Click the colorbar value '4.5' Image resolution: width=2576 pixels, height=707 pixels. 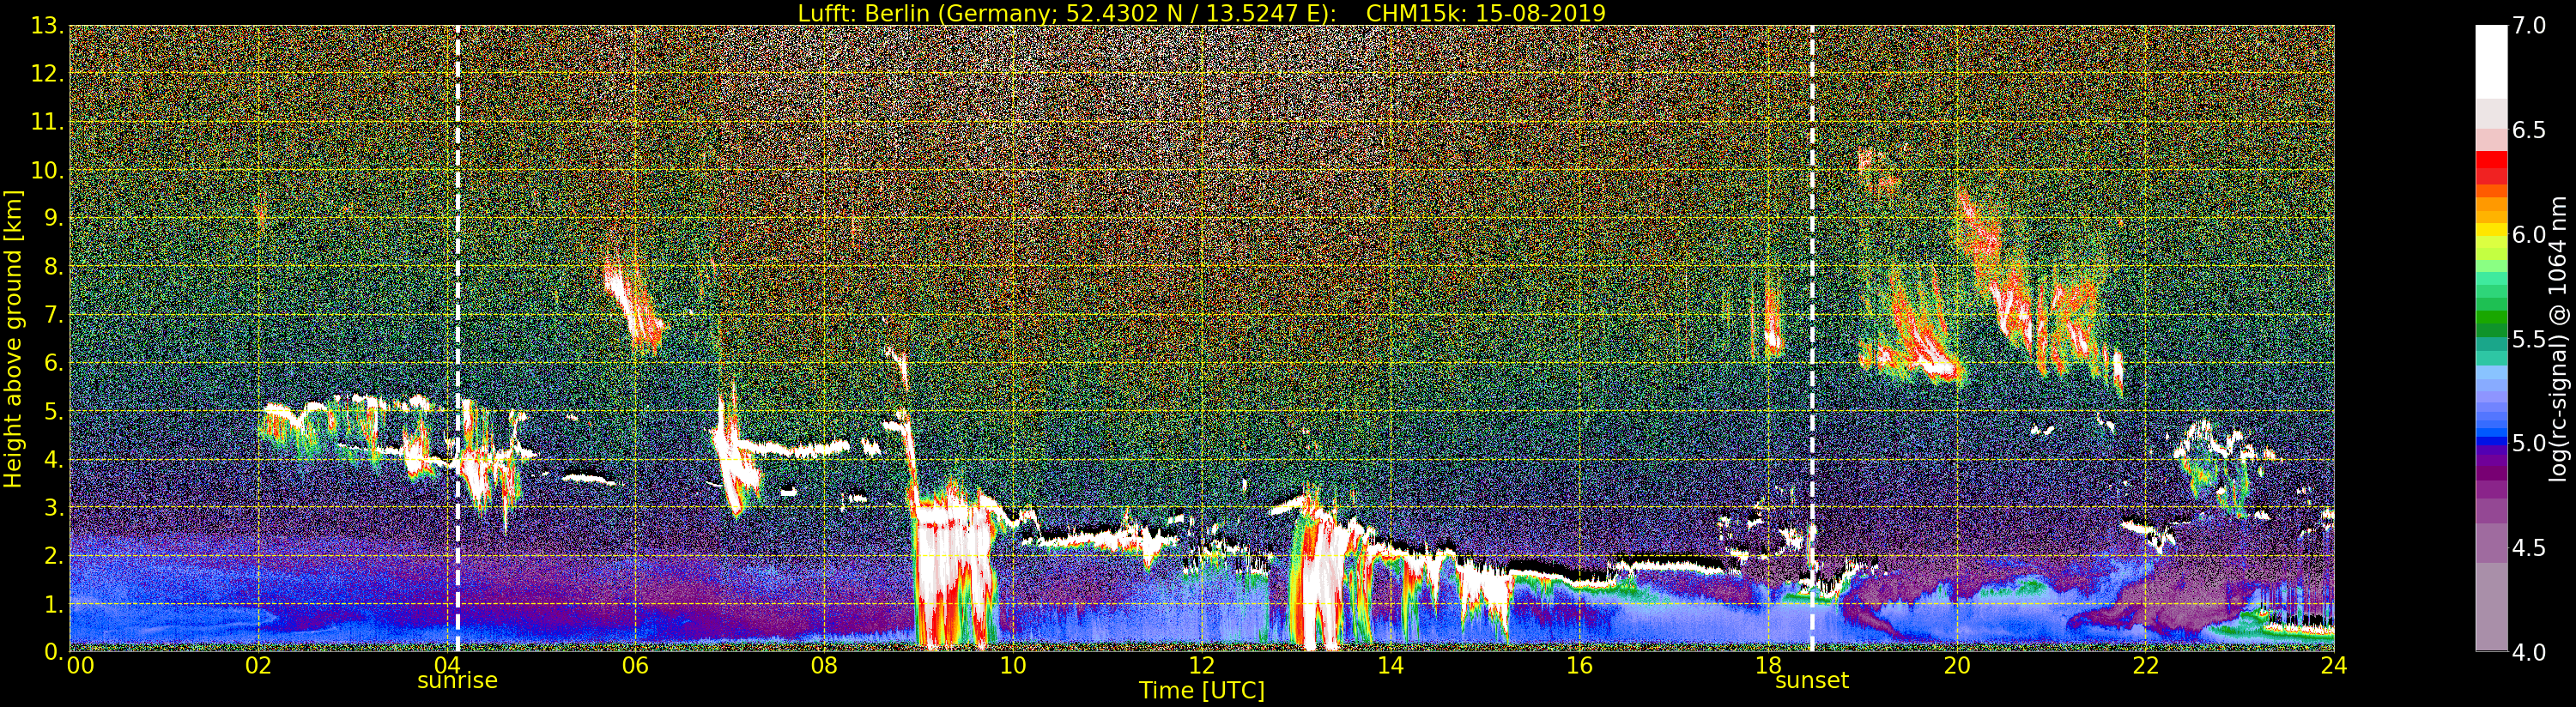pyautogui.click(x=2528, y=548)
